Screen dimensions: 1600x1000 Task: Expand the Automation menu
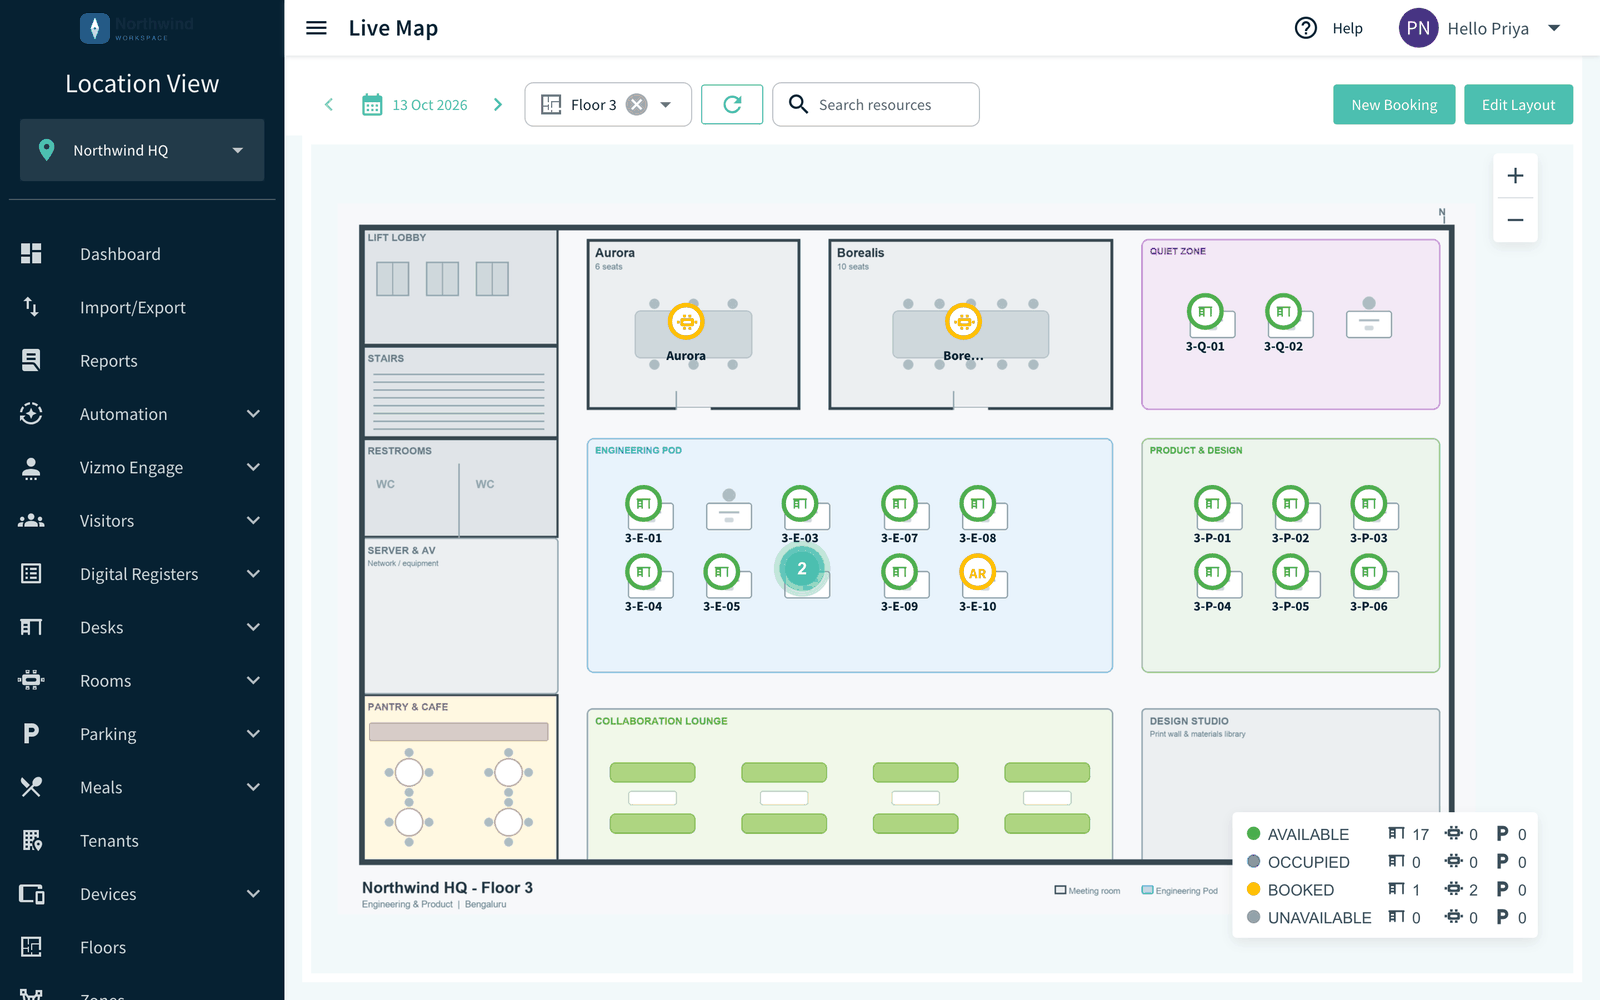[253, 414]
